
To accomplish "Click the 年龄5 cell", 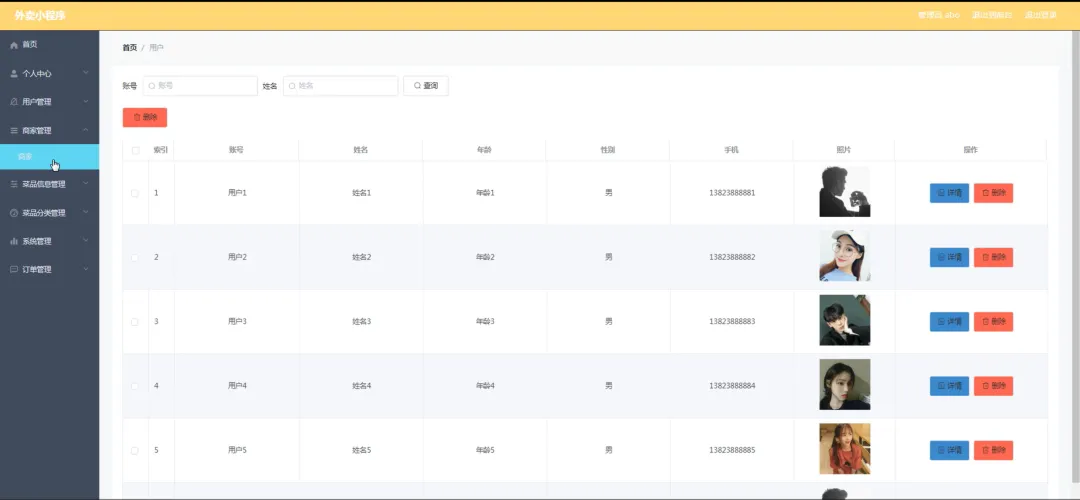I will 485,450.
